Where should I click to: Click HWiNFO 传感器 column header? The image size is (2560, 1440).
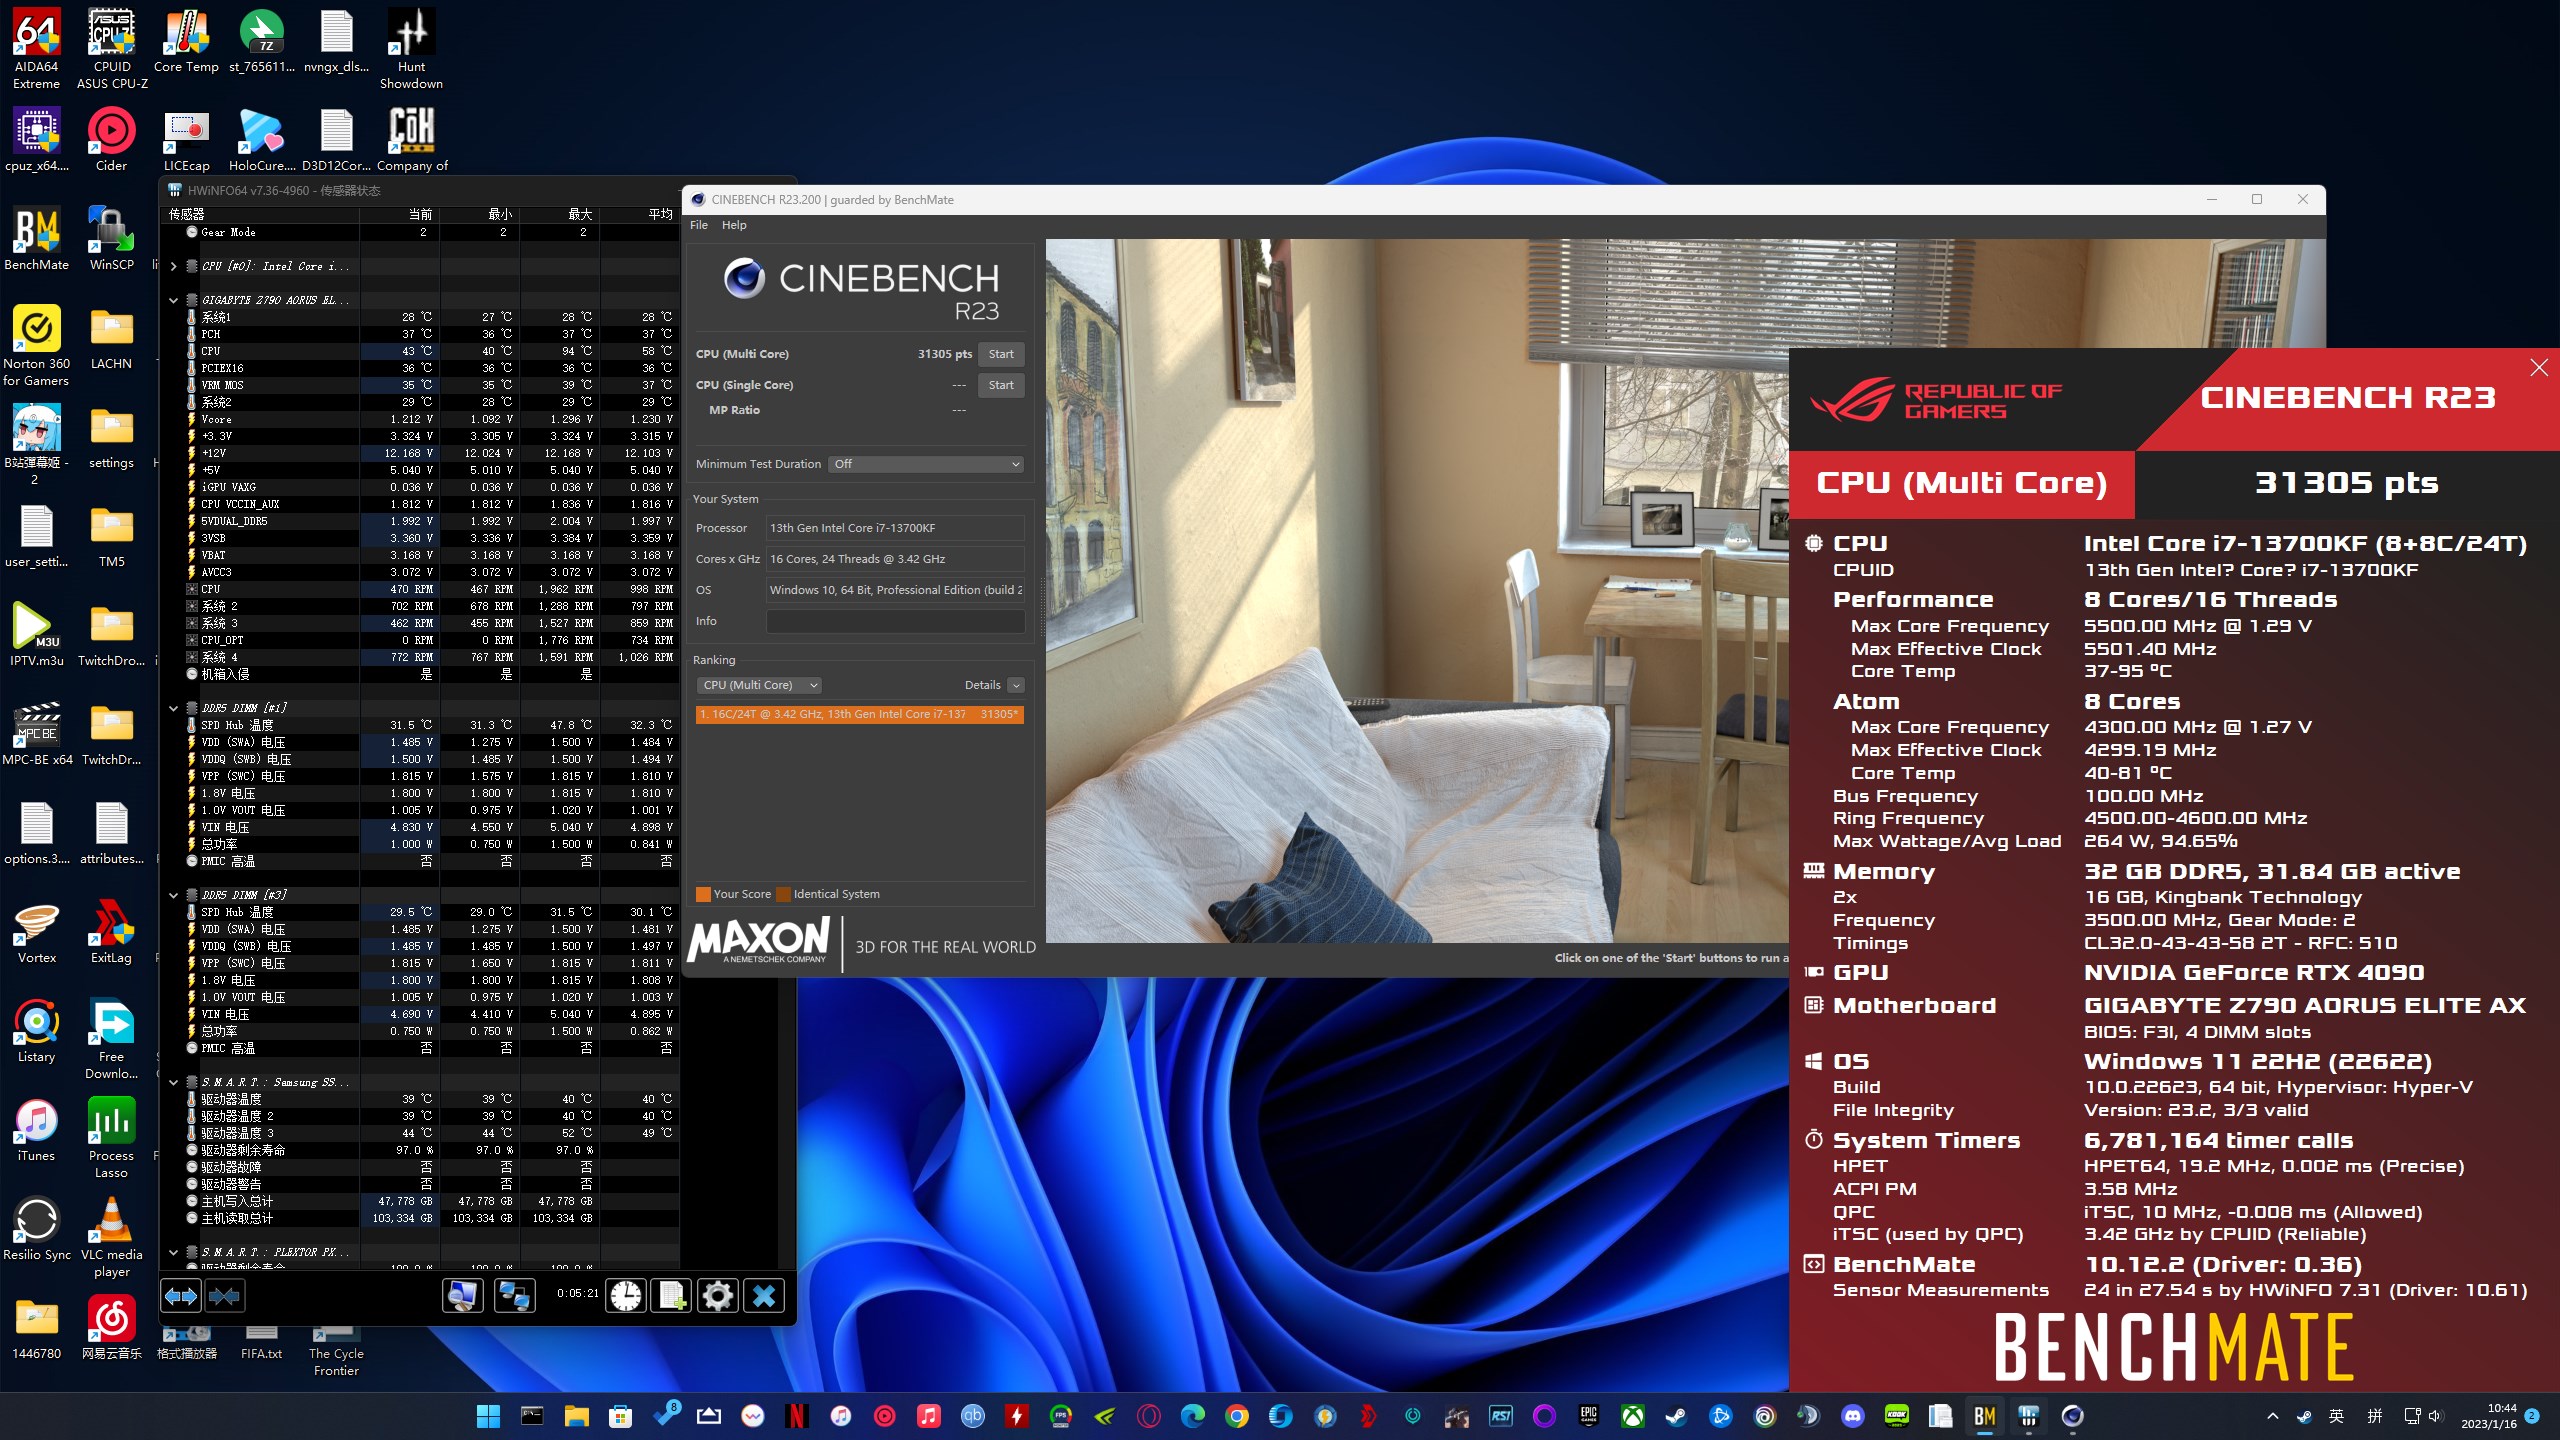click(260, 214)
